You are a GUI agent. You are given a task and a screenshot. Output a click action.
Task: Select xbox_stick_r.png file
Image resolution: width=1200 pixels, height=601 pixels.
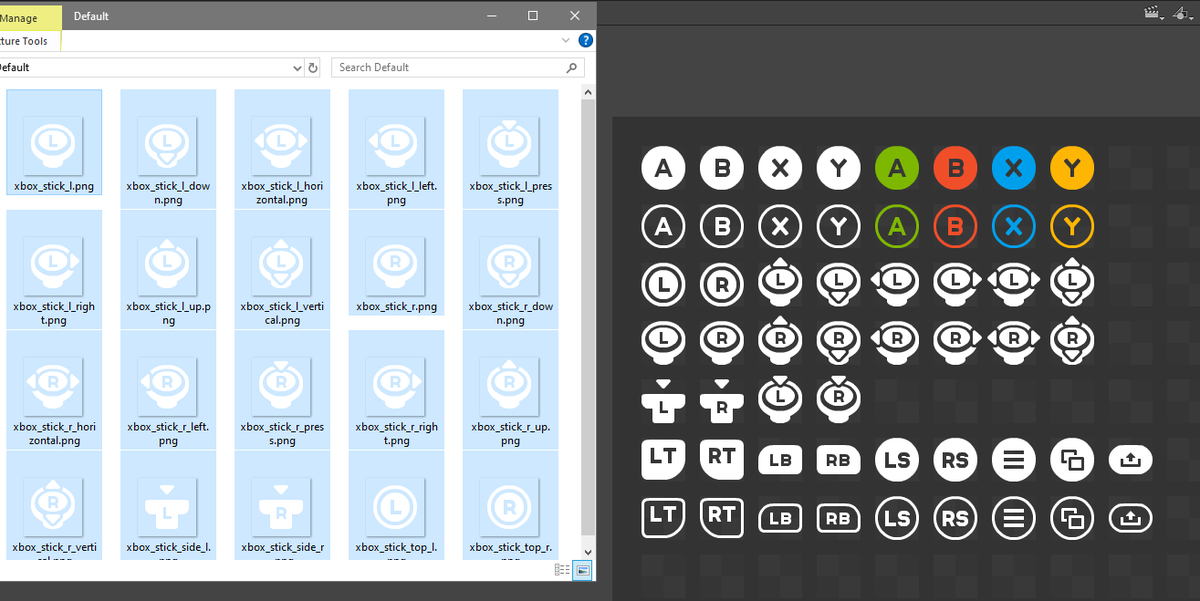coord(396,262)
